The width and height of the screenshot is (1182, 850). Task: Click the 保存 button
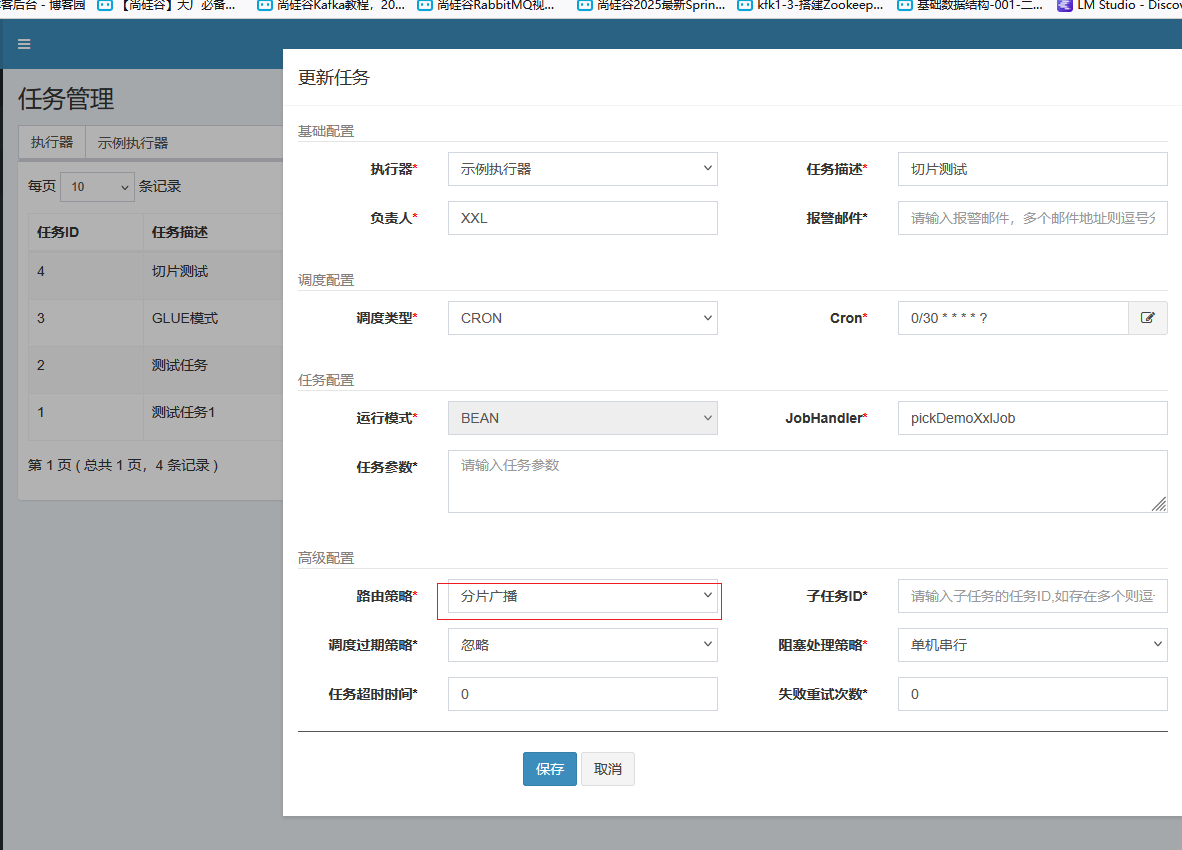(x=550, y=769)
